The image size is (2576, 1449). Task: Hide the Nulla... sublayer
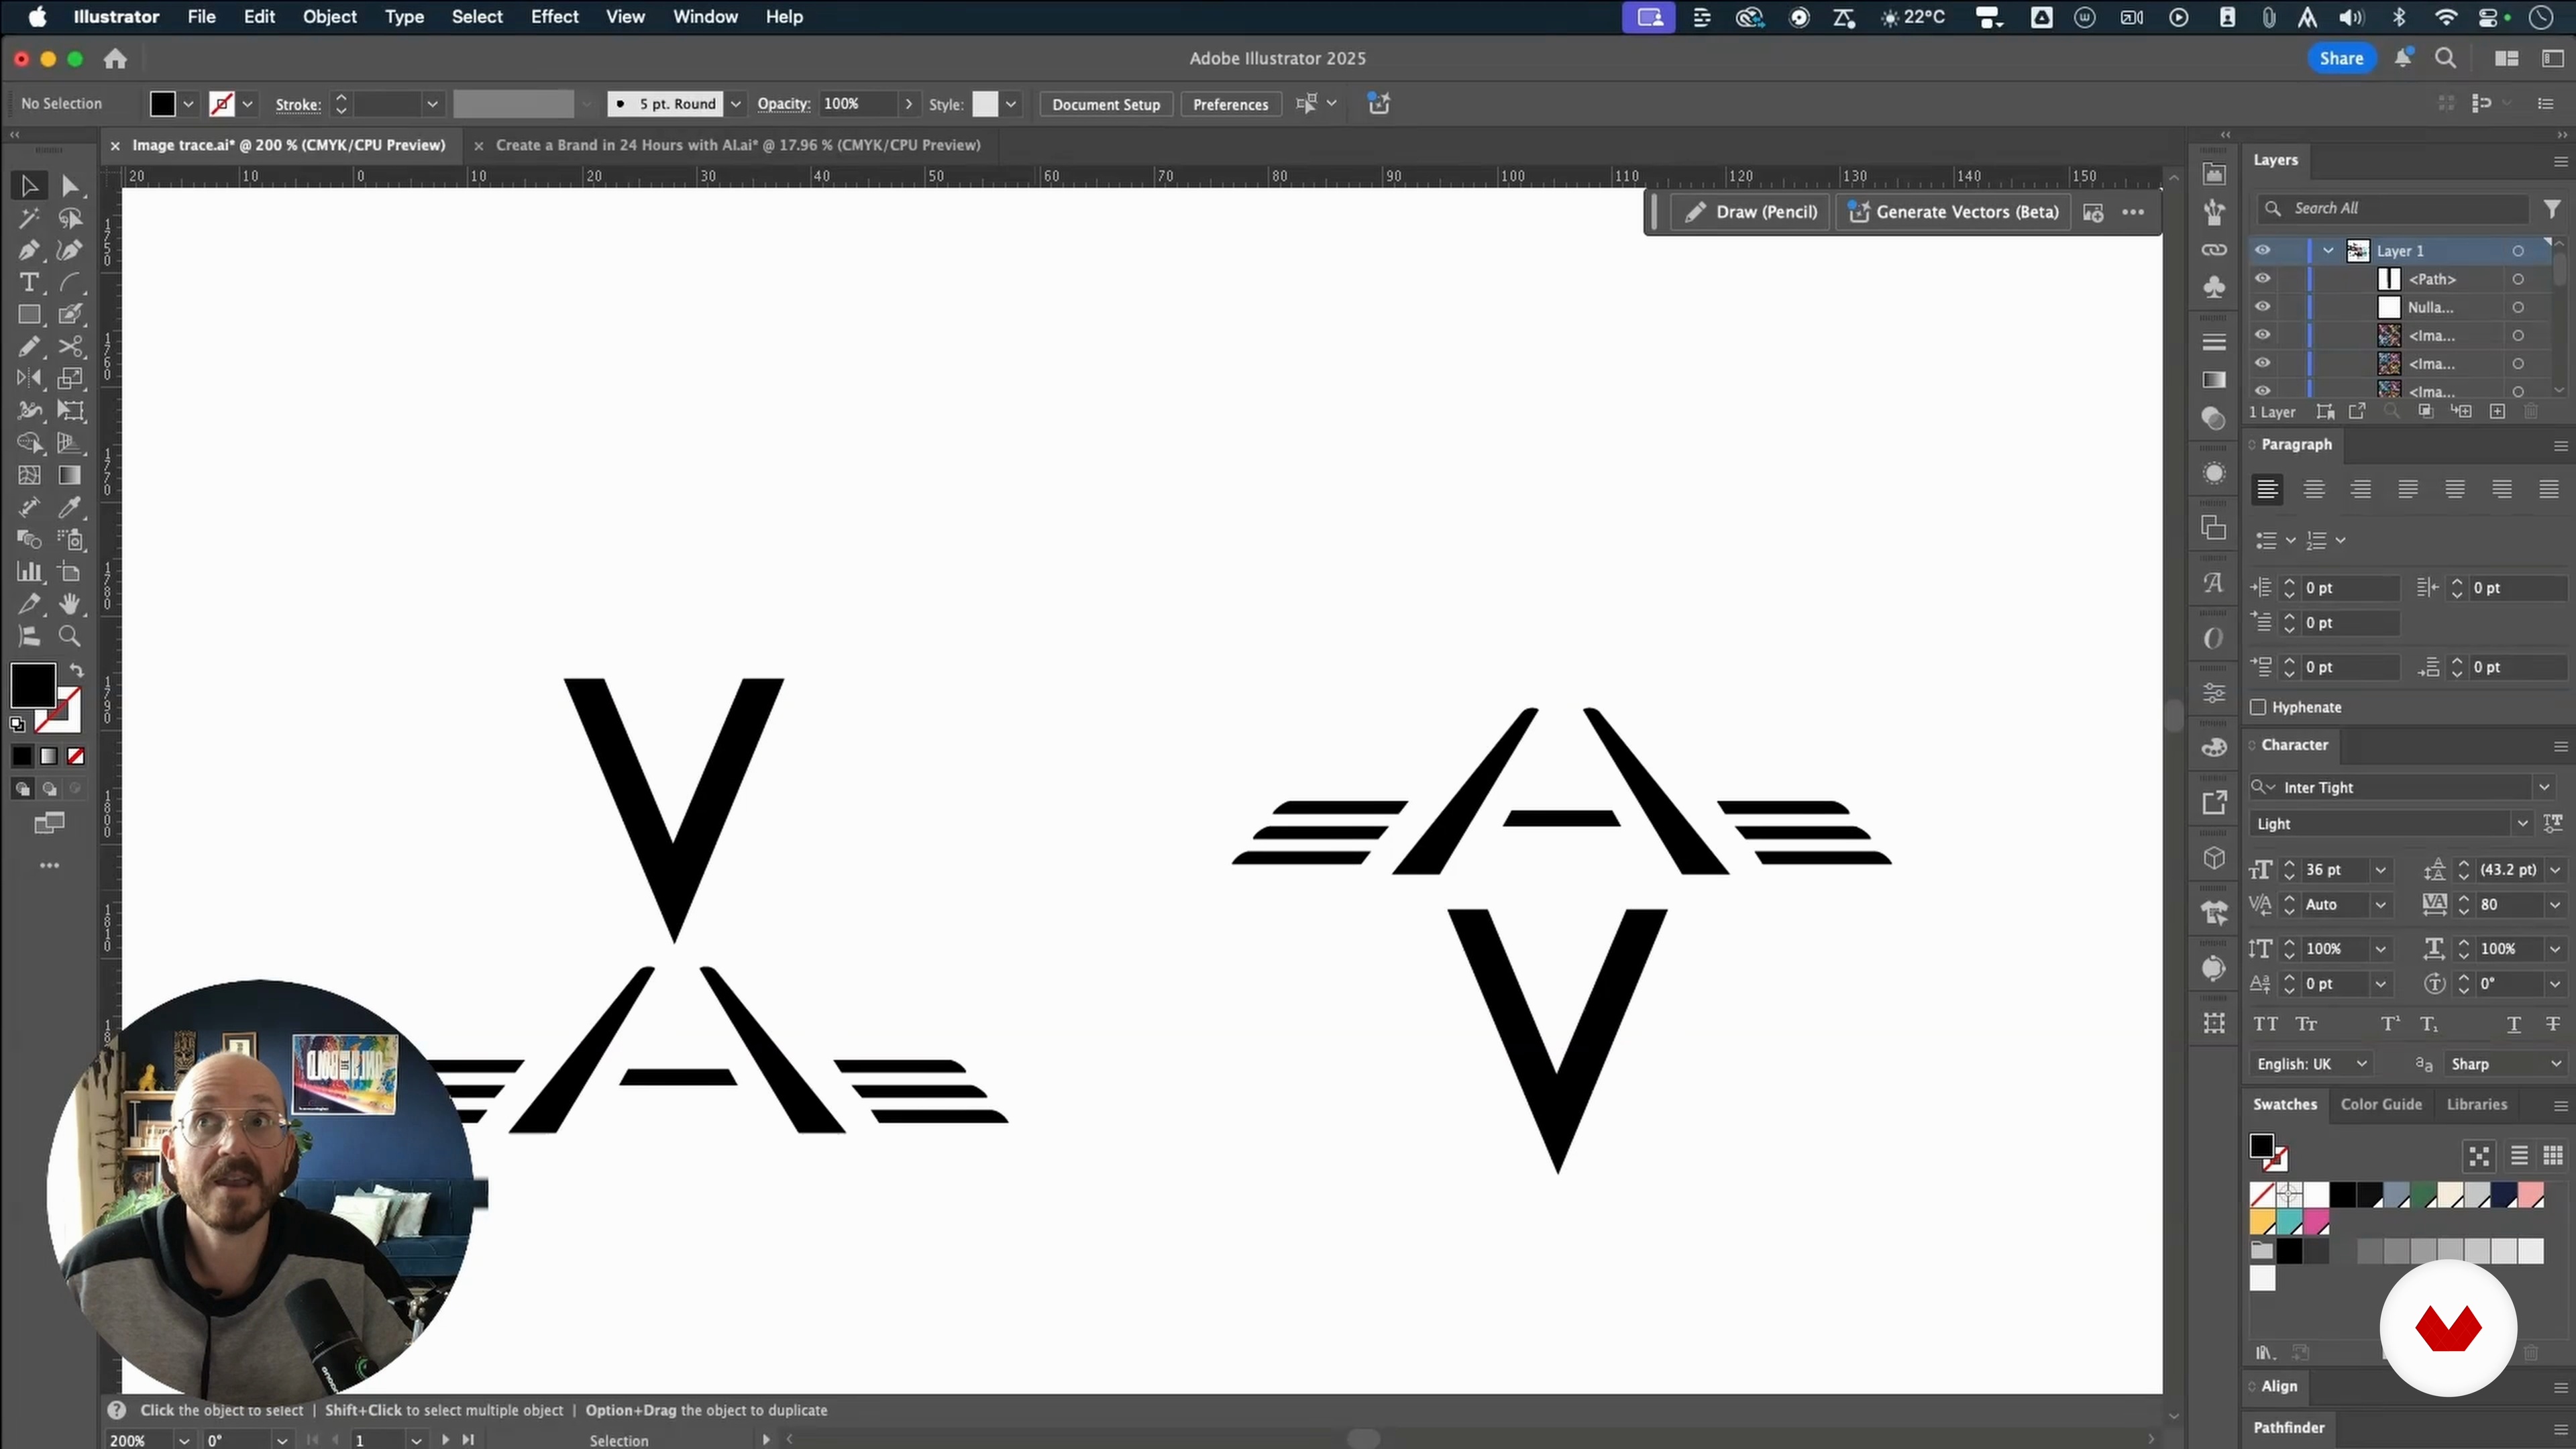coord(2263,307)
